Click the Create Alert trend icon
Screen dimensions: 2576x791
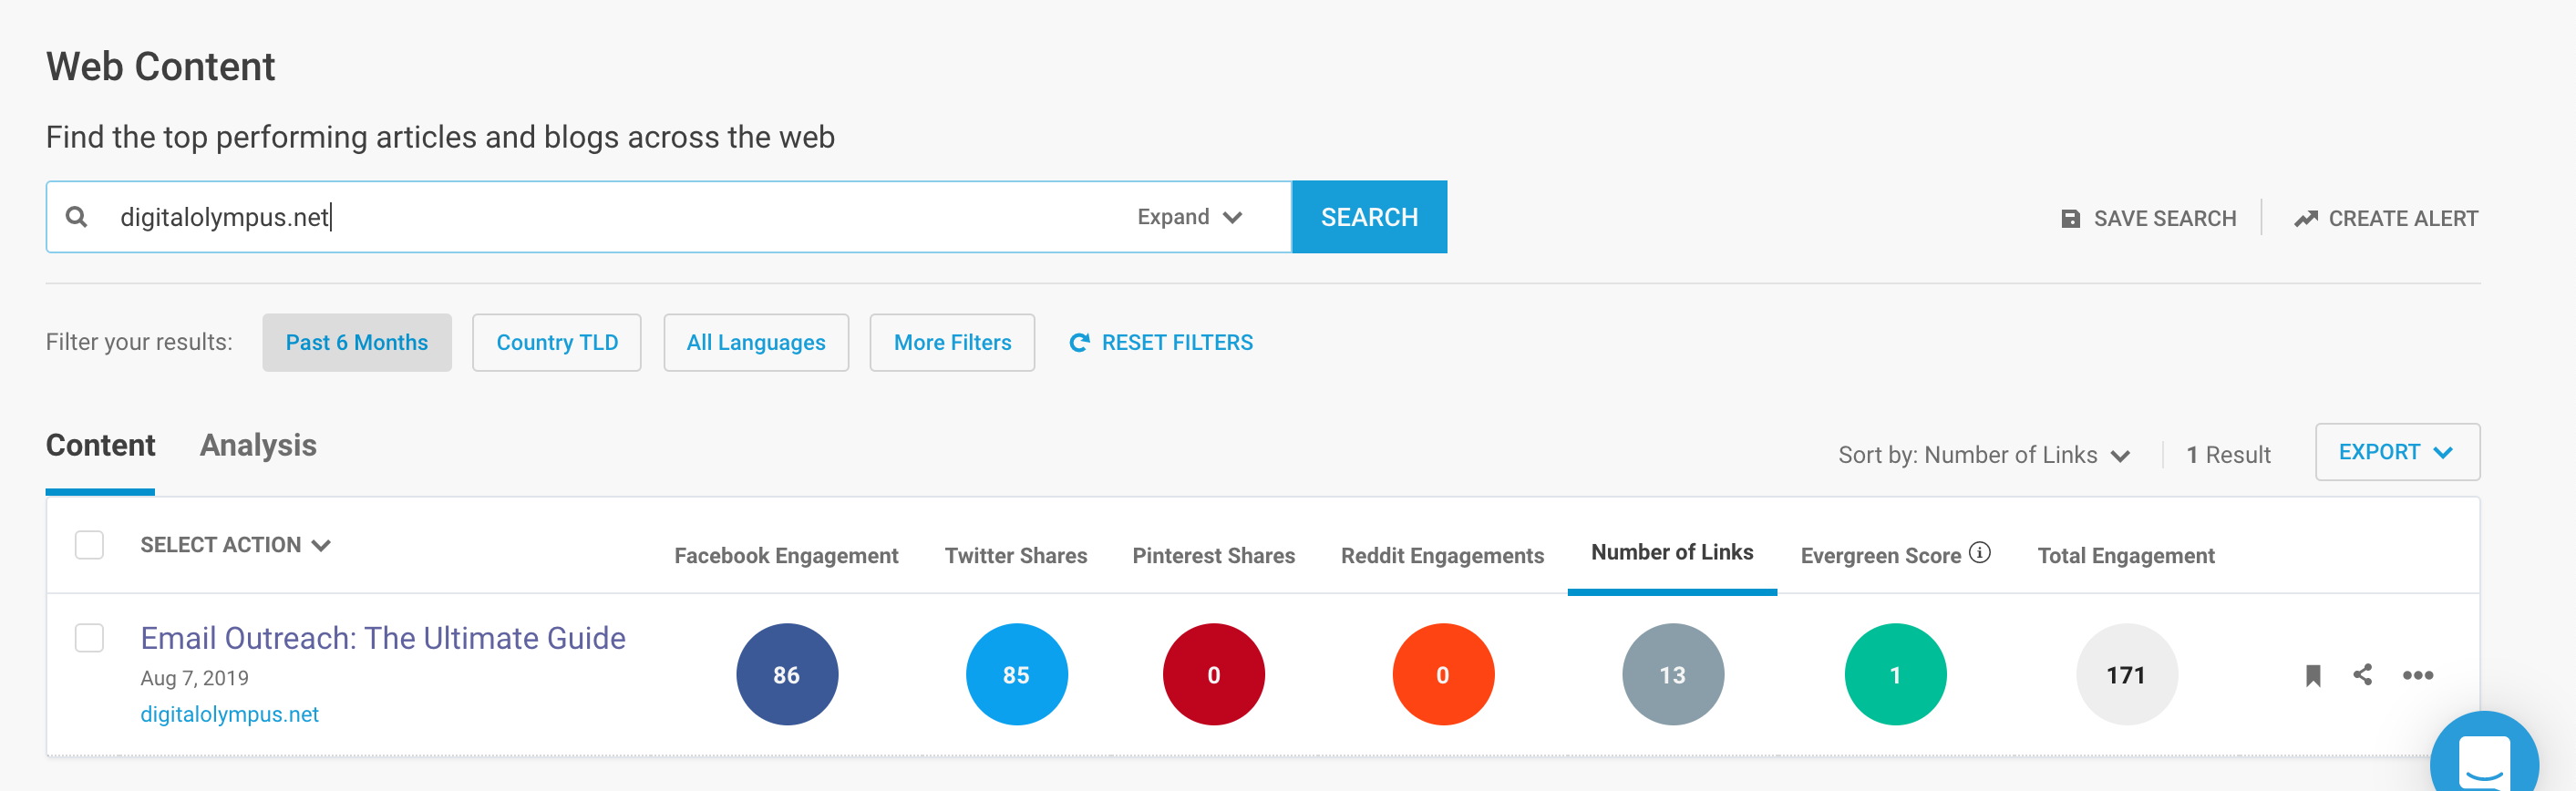coord(2305,219)
